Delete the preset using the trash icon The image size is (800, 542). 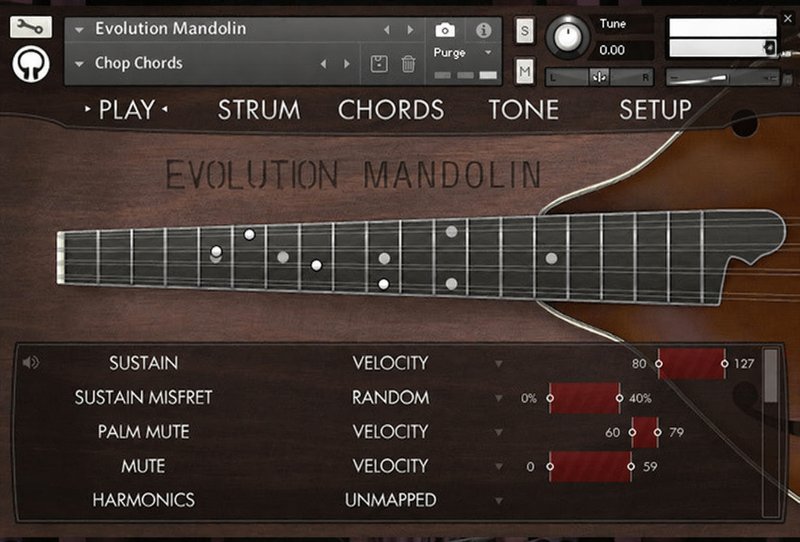coord(408,64)
